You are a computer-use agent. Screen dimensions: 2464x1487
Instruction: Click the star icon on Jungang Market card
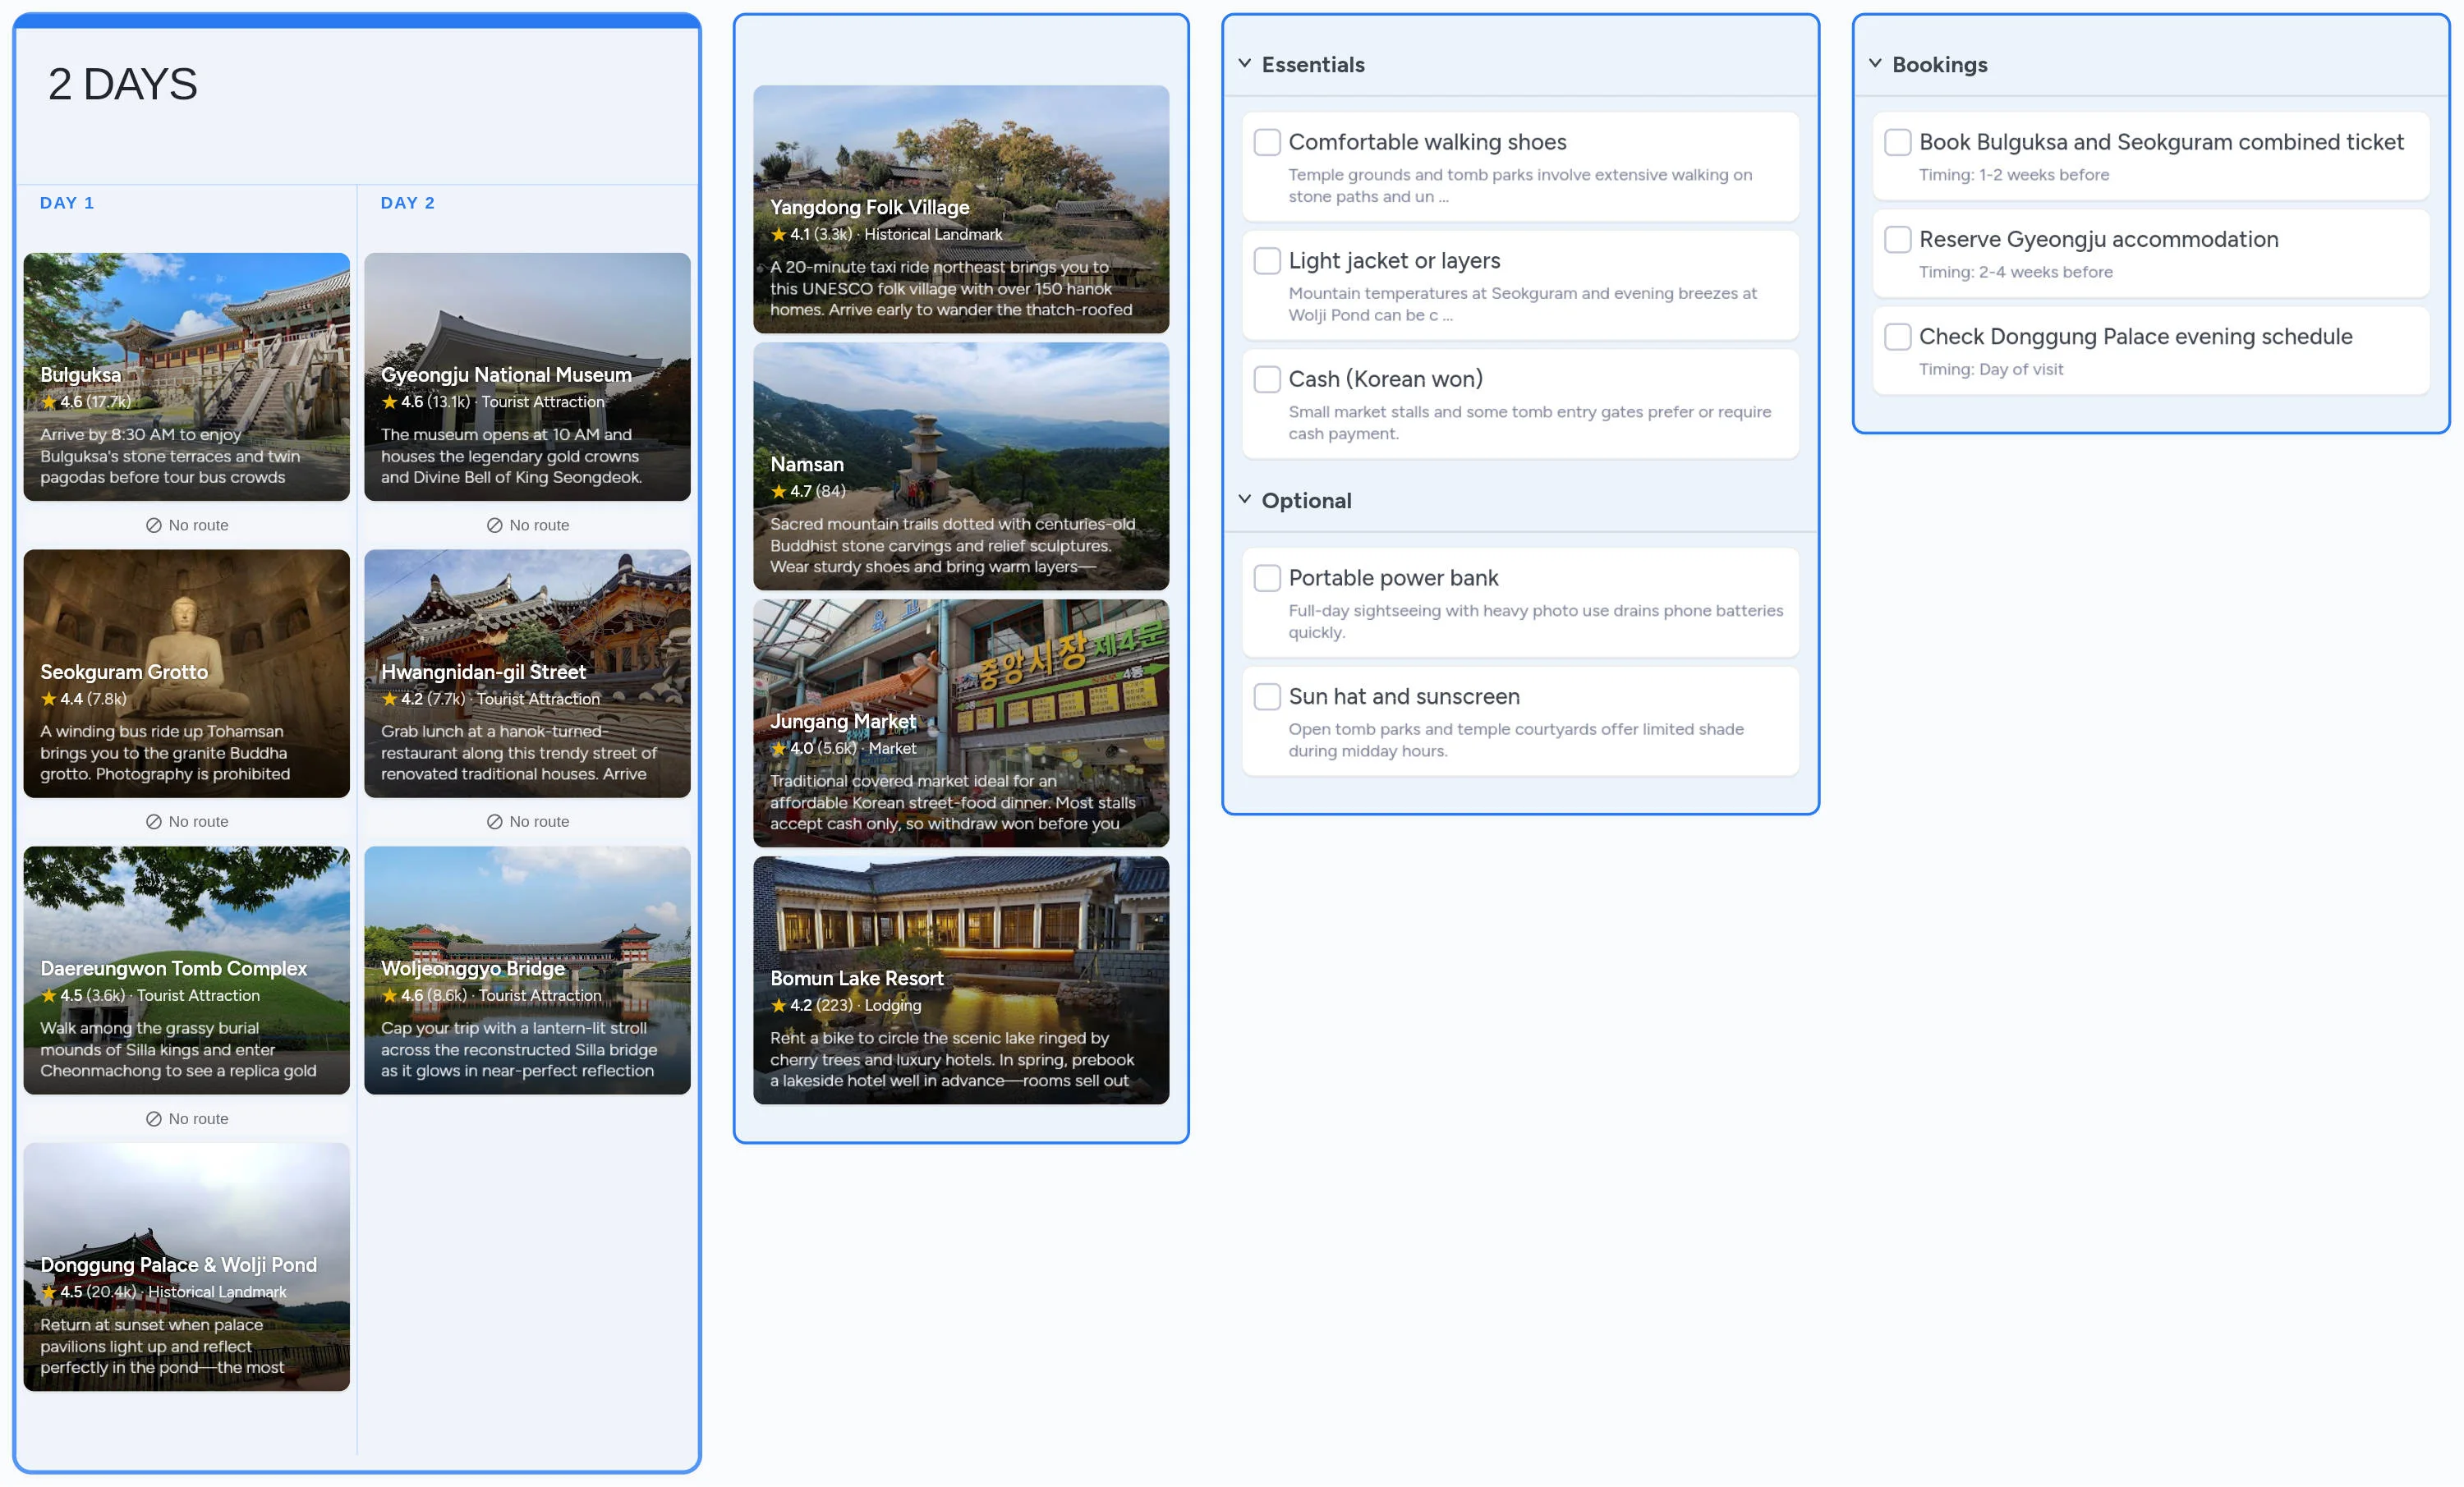(x=778, y=748)
